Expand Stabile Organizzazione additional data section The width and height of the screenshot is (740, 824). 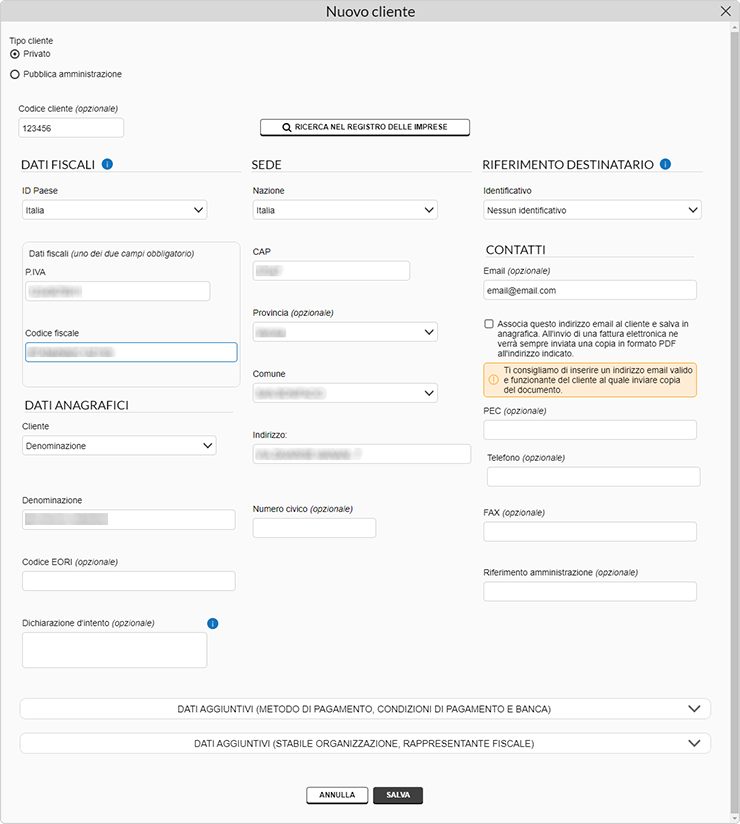coord(365,744)
